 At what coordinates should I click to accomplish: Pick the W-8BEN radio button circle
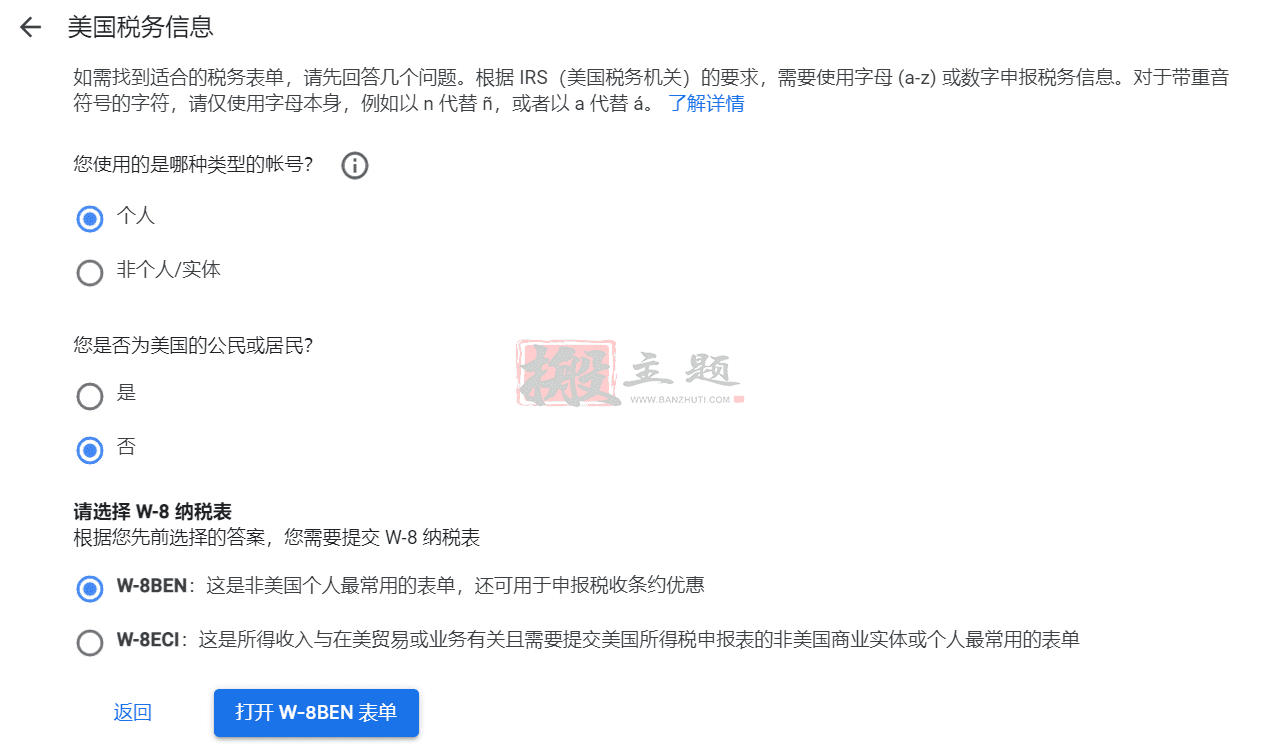90,589
